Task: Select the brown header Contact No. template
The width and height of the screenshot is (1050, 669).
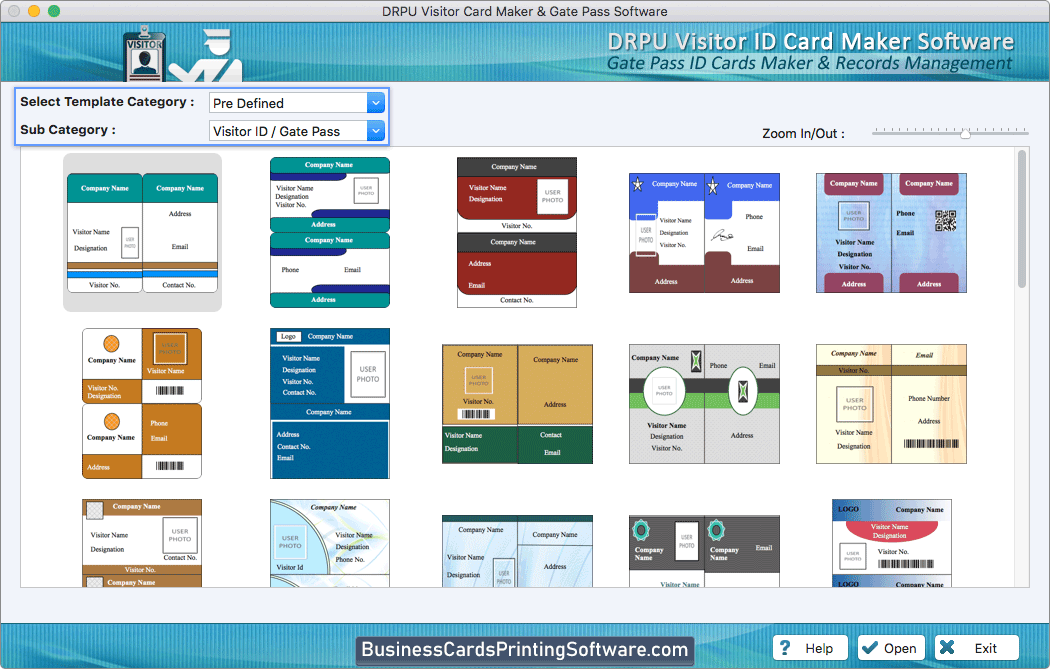Action: [142, 543]
